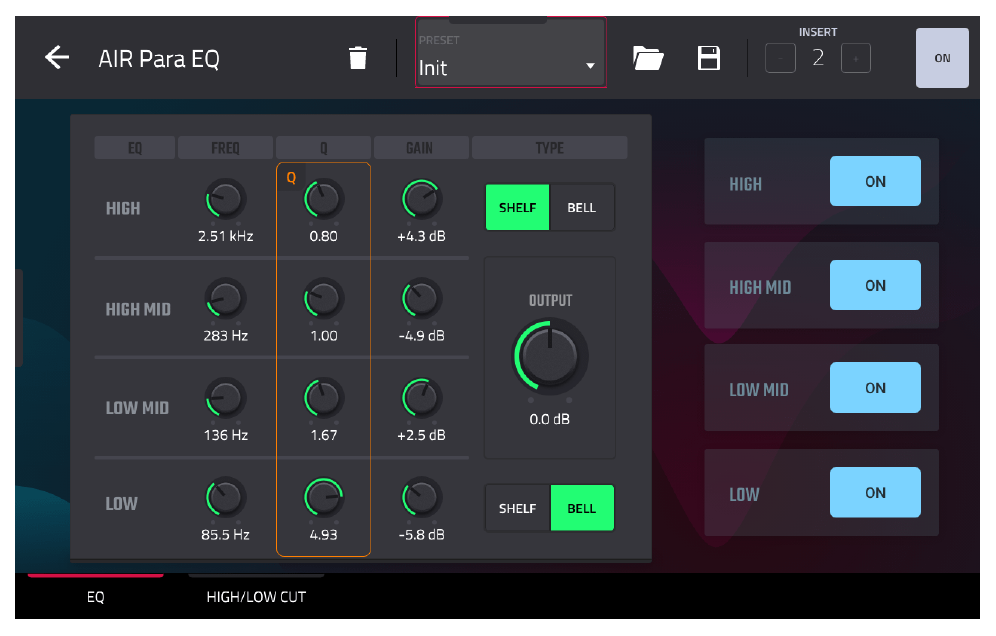Click the 1.67 Q value
996x636 pixels.
[323, 435]
